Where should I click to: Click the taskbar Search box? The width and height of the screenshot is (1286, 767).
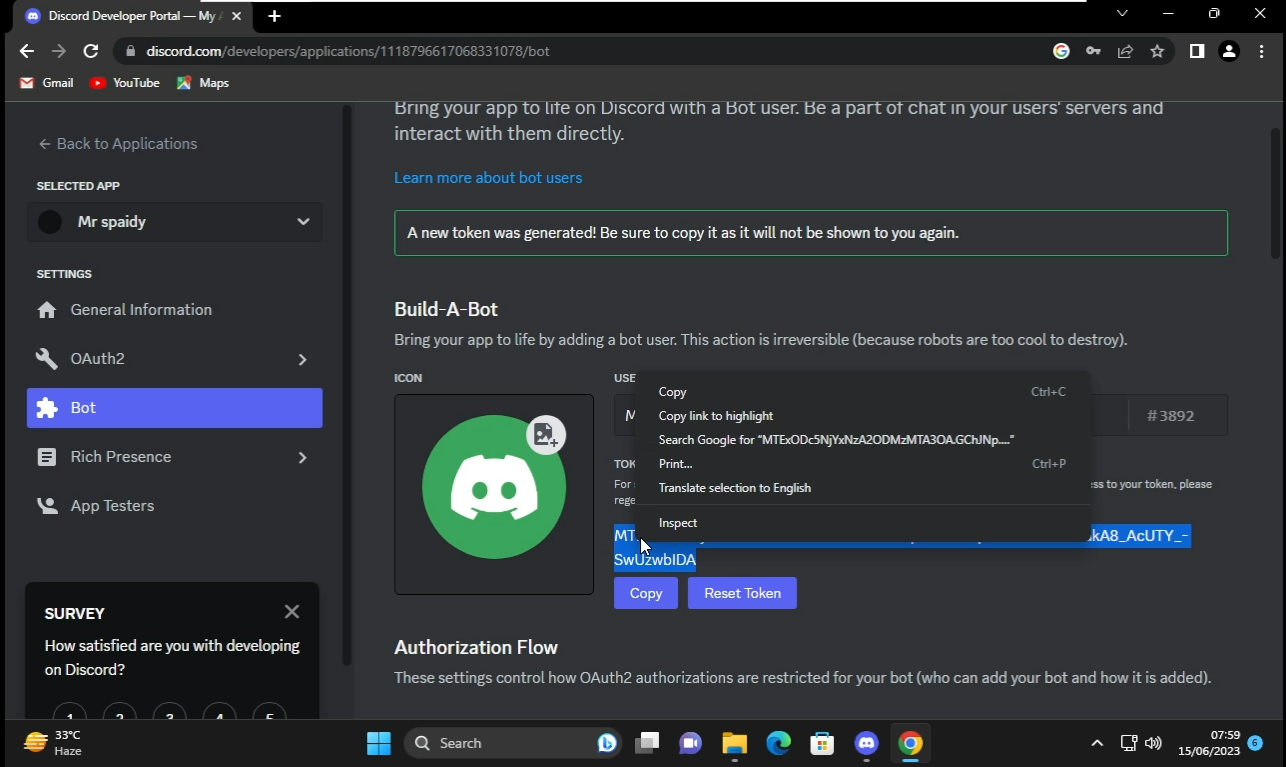click(514, 743)
